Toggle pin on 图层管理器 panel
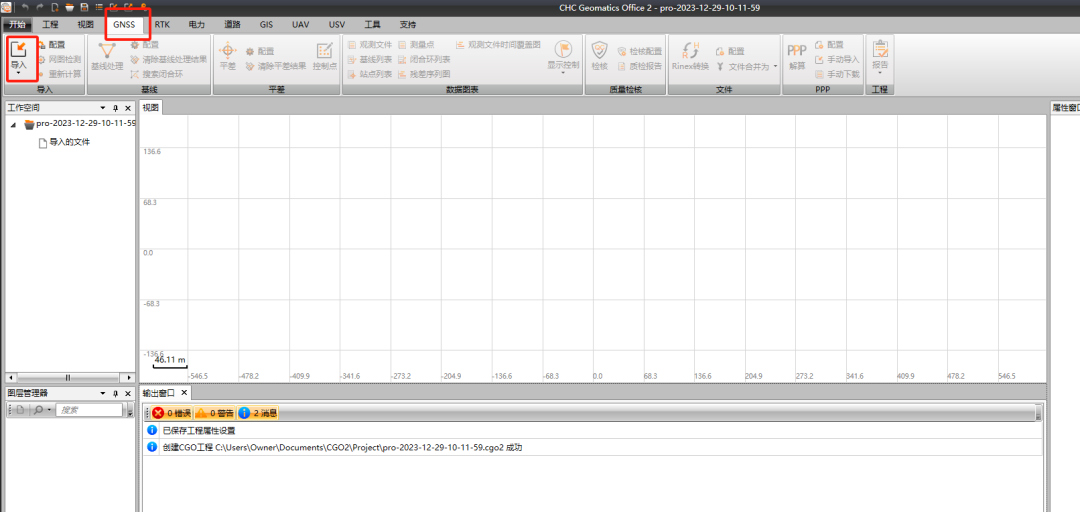The image size is (1080, 512). [116, 393]
